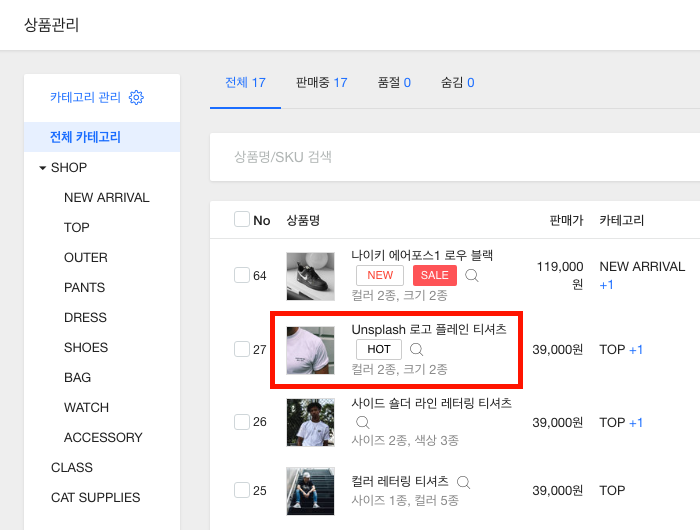This screenshot has height=530, width=700.
Task: Check the box for product No 27
Action: pos(242,349)
